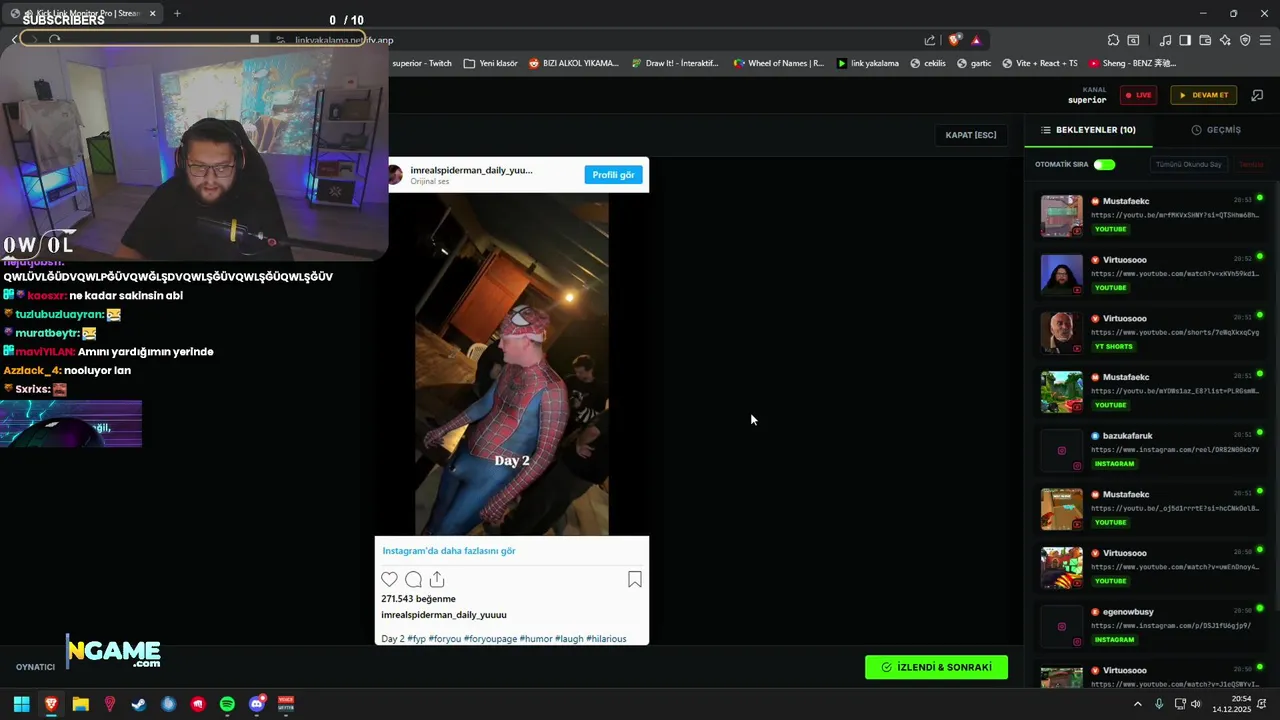The height and width of the screenshot is (720, 1280).
Task: Open the Sheng - BENZ YouTube bookmark
Action: click(x=1132, y=63)
